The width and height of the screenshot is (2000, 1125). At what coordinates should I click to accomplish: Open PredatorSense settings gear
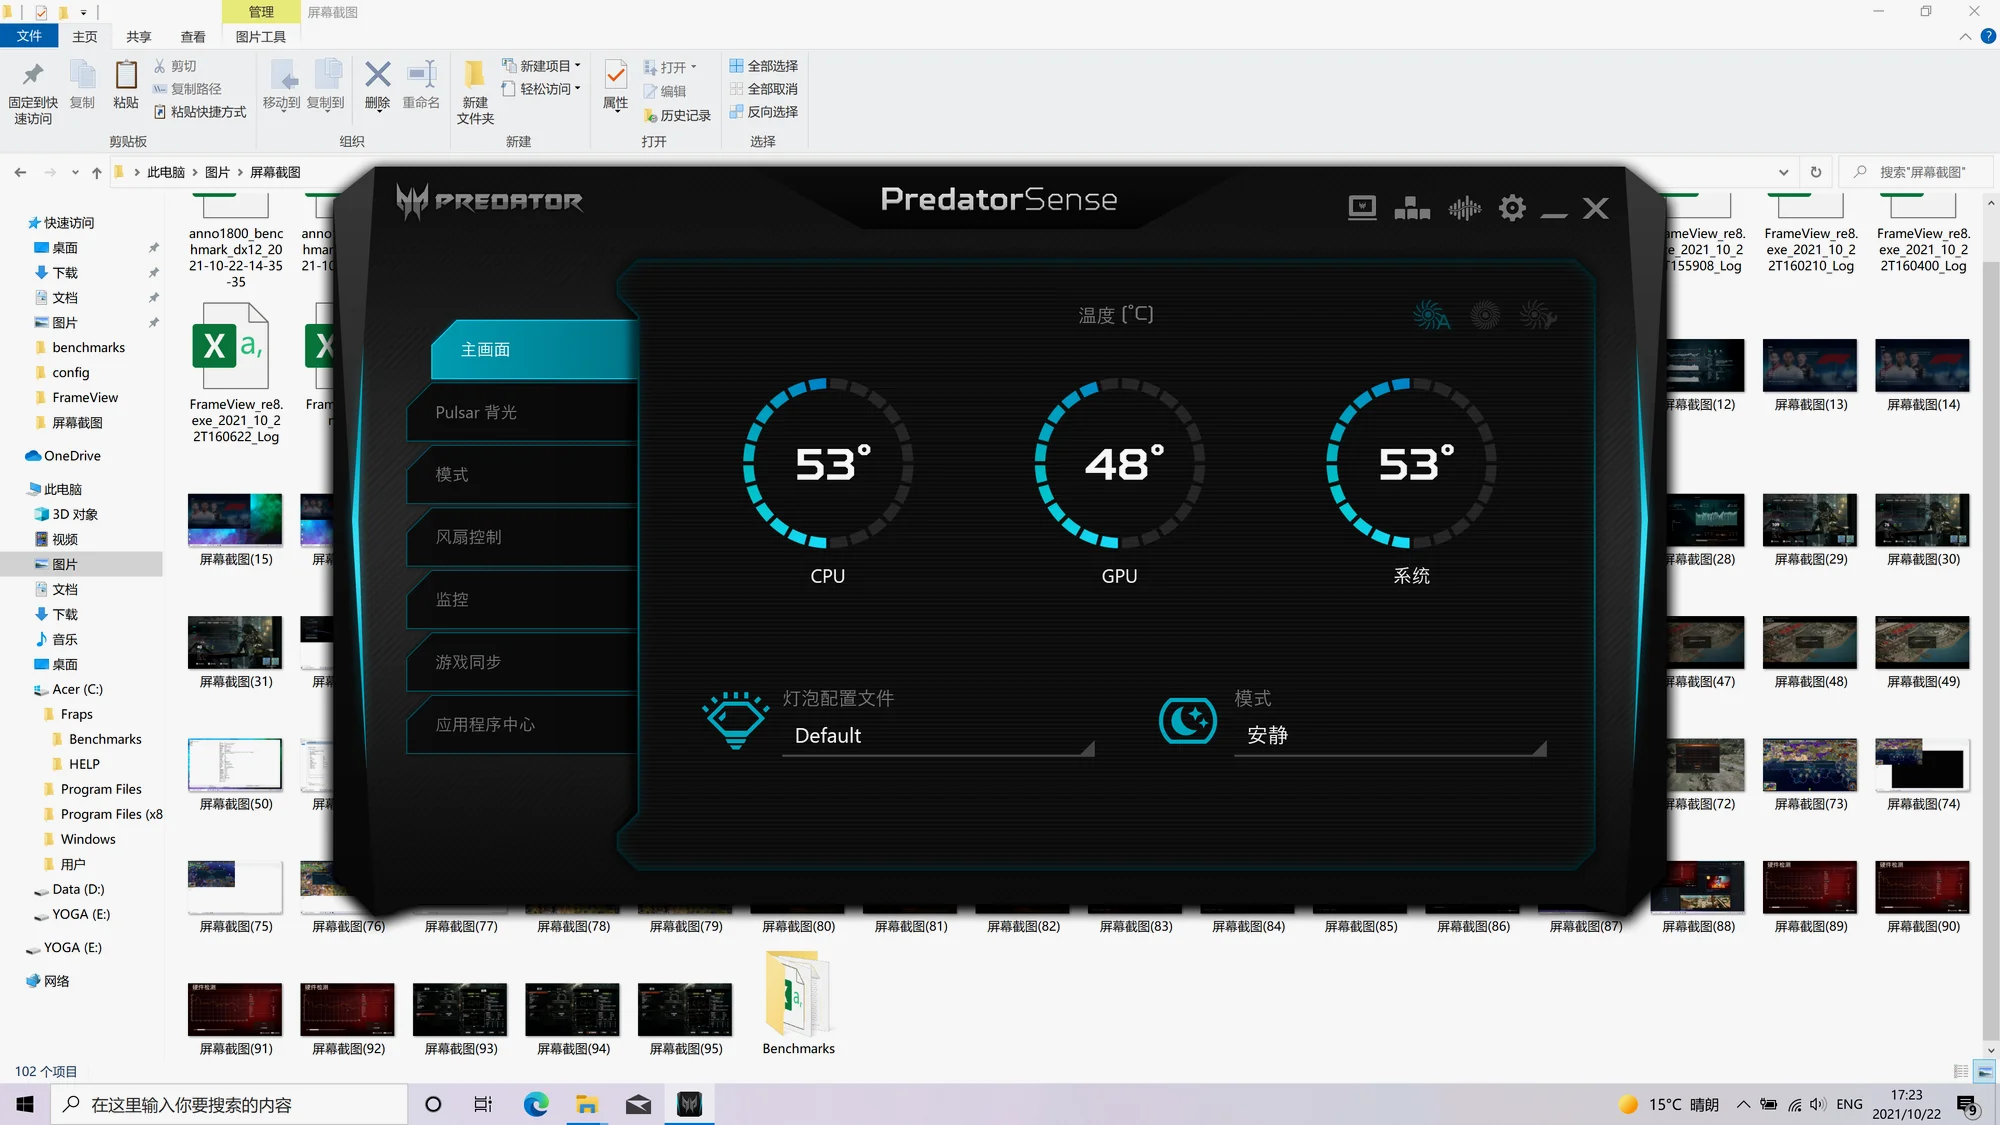(1512, 208)
